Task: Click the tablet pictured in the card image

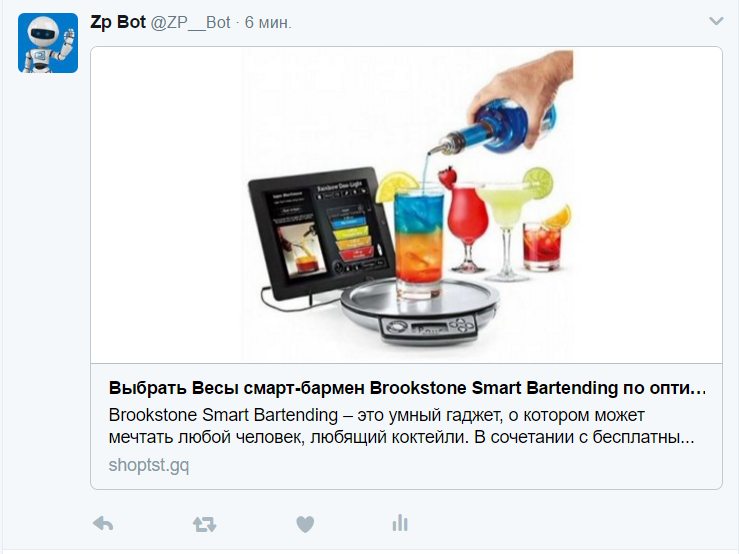Action: [320, 232]
